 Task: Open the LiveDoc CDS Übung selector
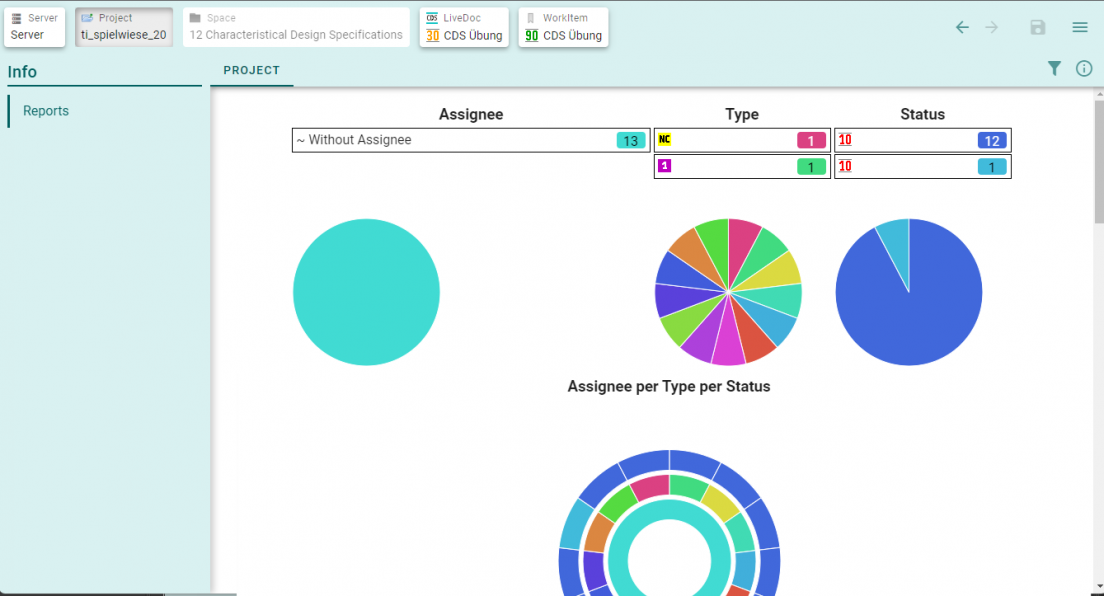[464, 27]
